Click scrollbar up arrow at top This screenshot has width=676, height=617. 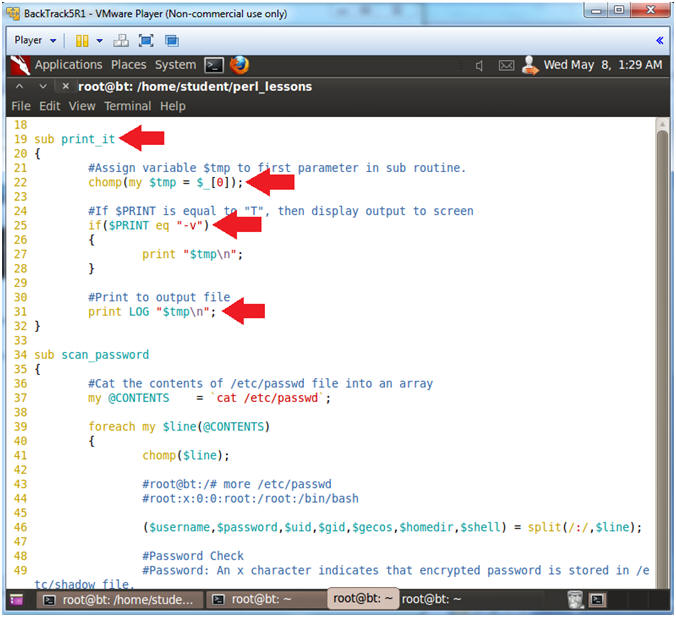pos(662,124)
